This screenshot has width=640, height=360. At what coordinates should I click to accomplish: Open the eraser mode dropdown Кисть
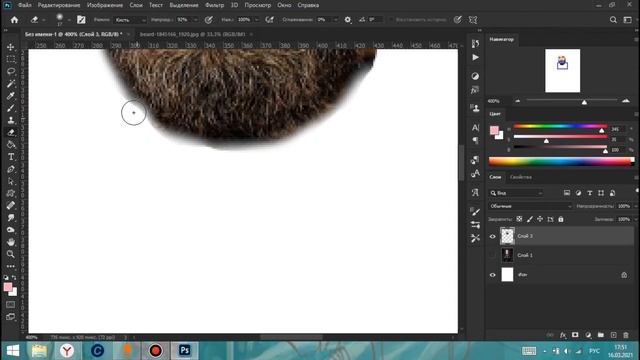point(130,20)
